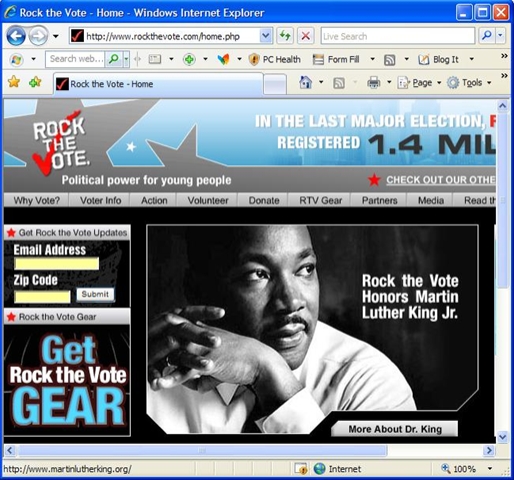This screenshot has width=514, height=480.
Task: Click the green plus toolbar icon
Action: [x=189, y=60]
